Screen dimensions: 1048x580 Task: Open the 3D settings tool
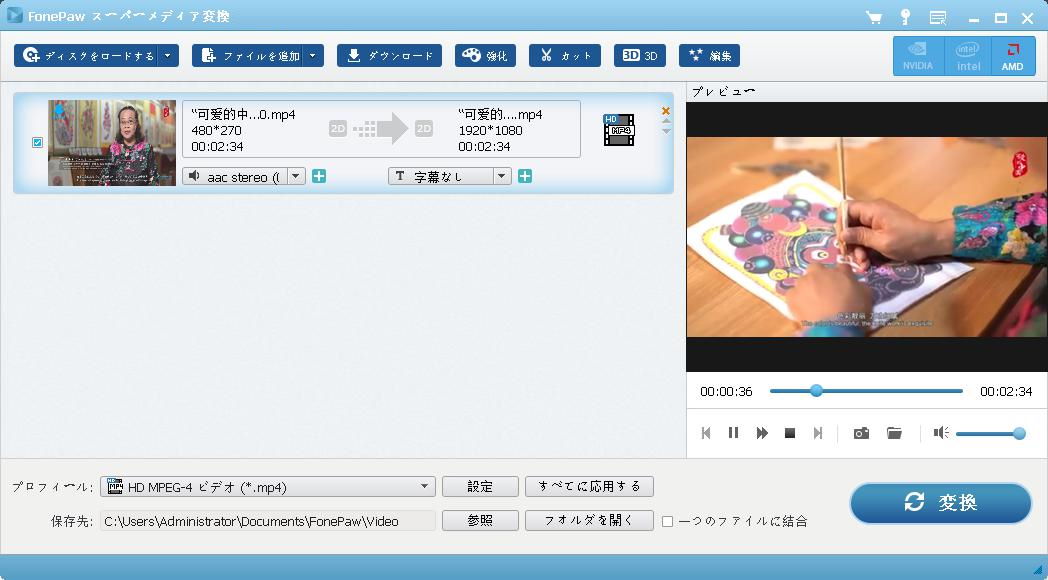pyautogui.click(x=640, y=55)
